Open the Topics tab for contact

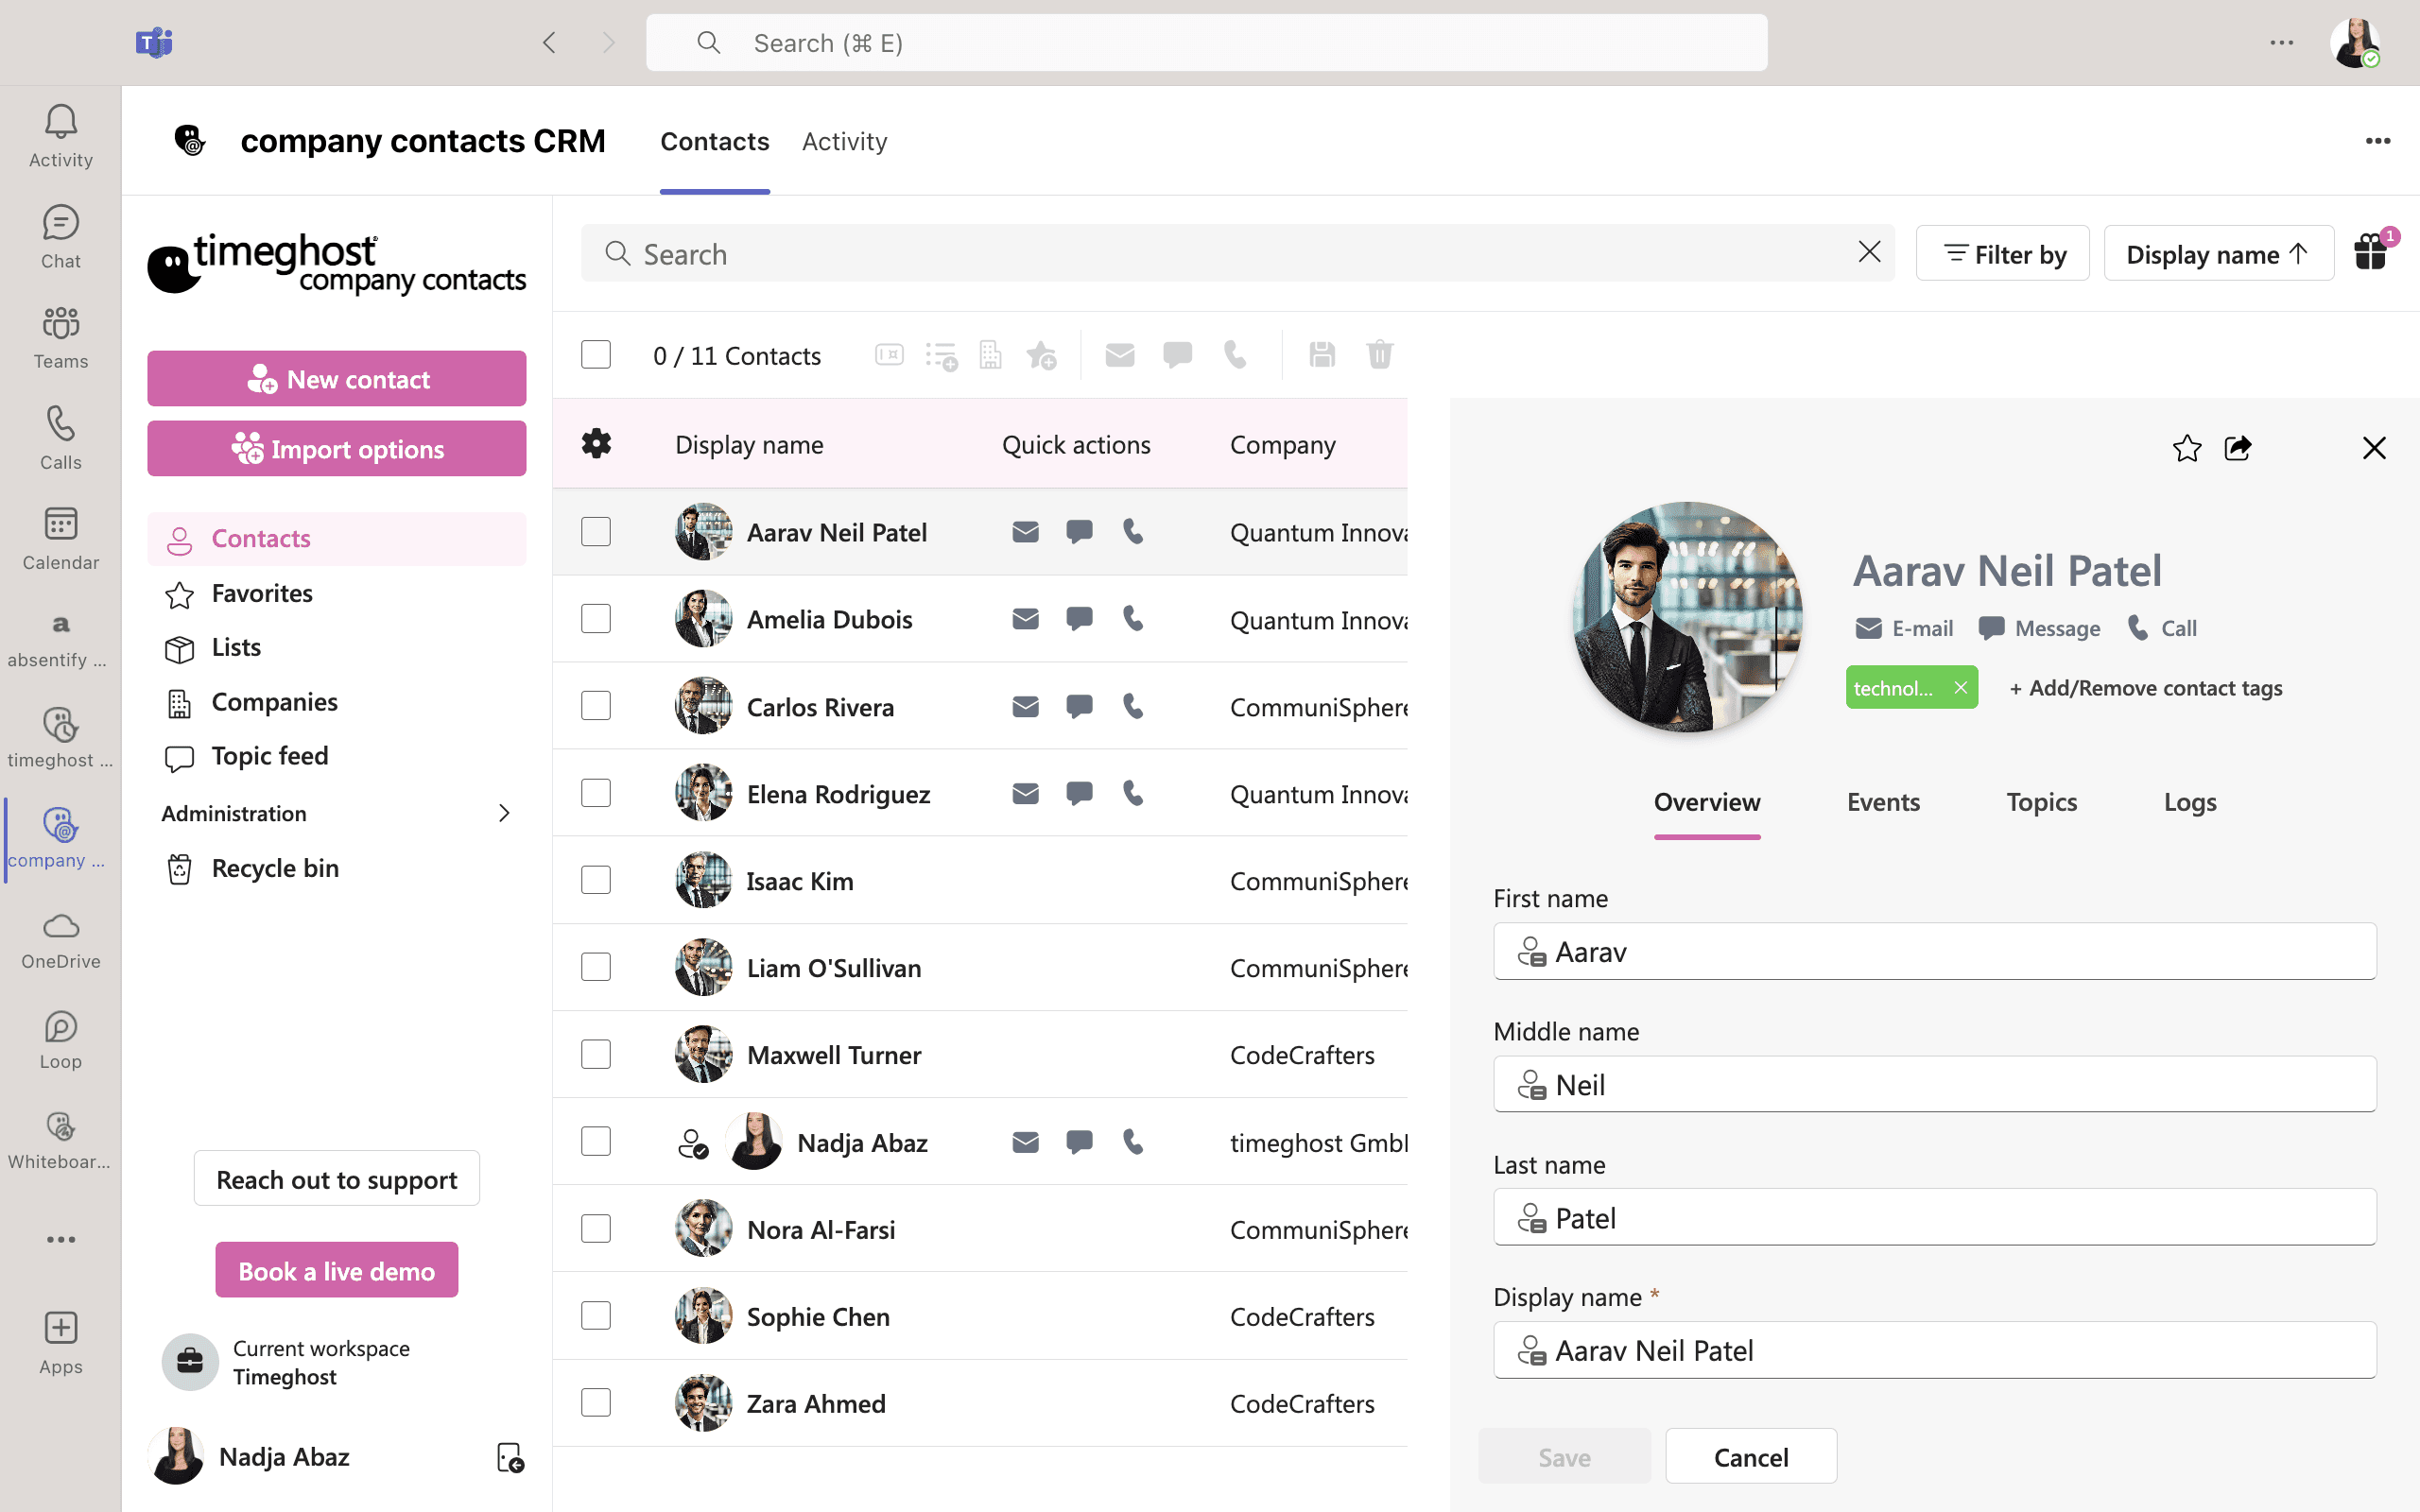point(2041,802)
